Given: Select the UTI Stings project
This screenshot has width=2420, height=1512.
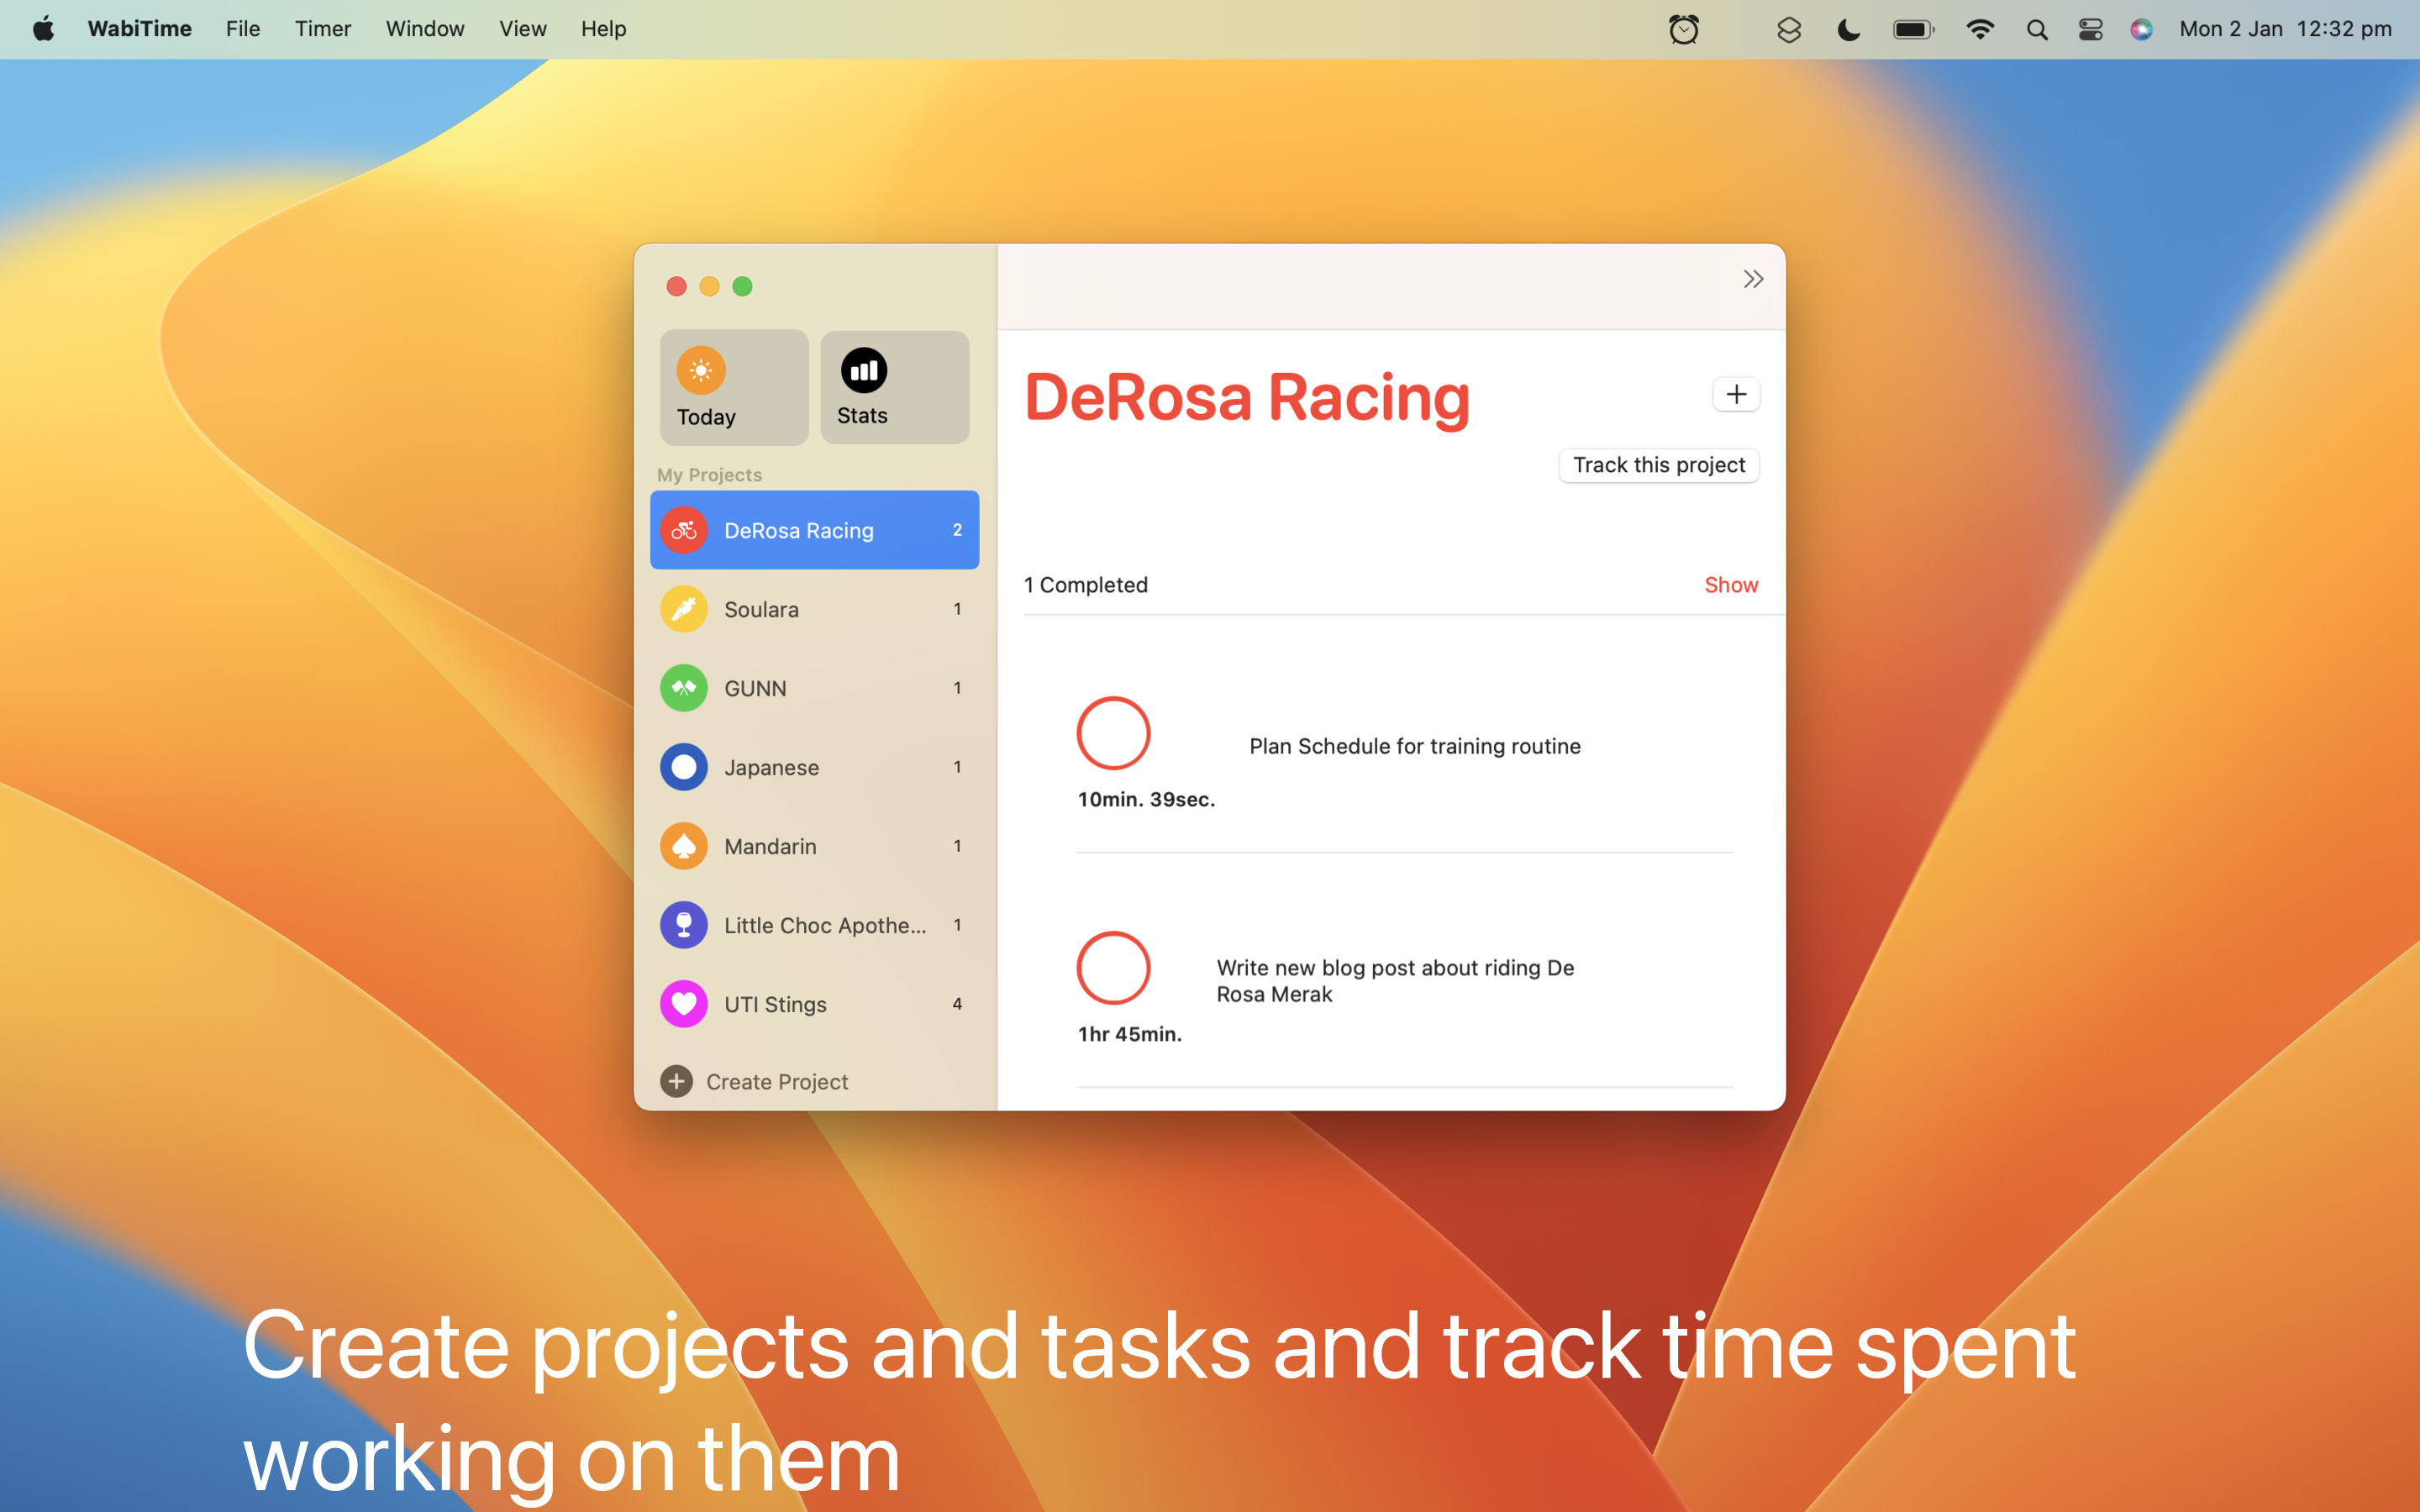Looking at the screenshot, I should [x=814, y=1004].
